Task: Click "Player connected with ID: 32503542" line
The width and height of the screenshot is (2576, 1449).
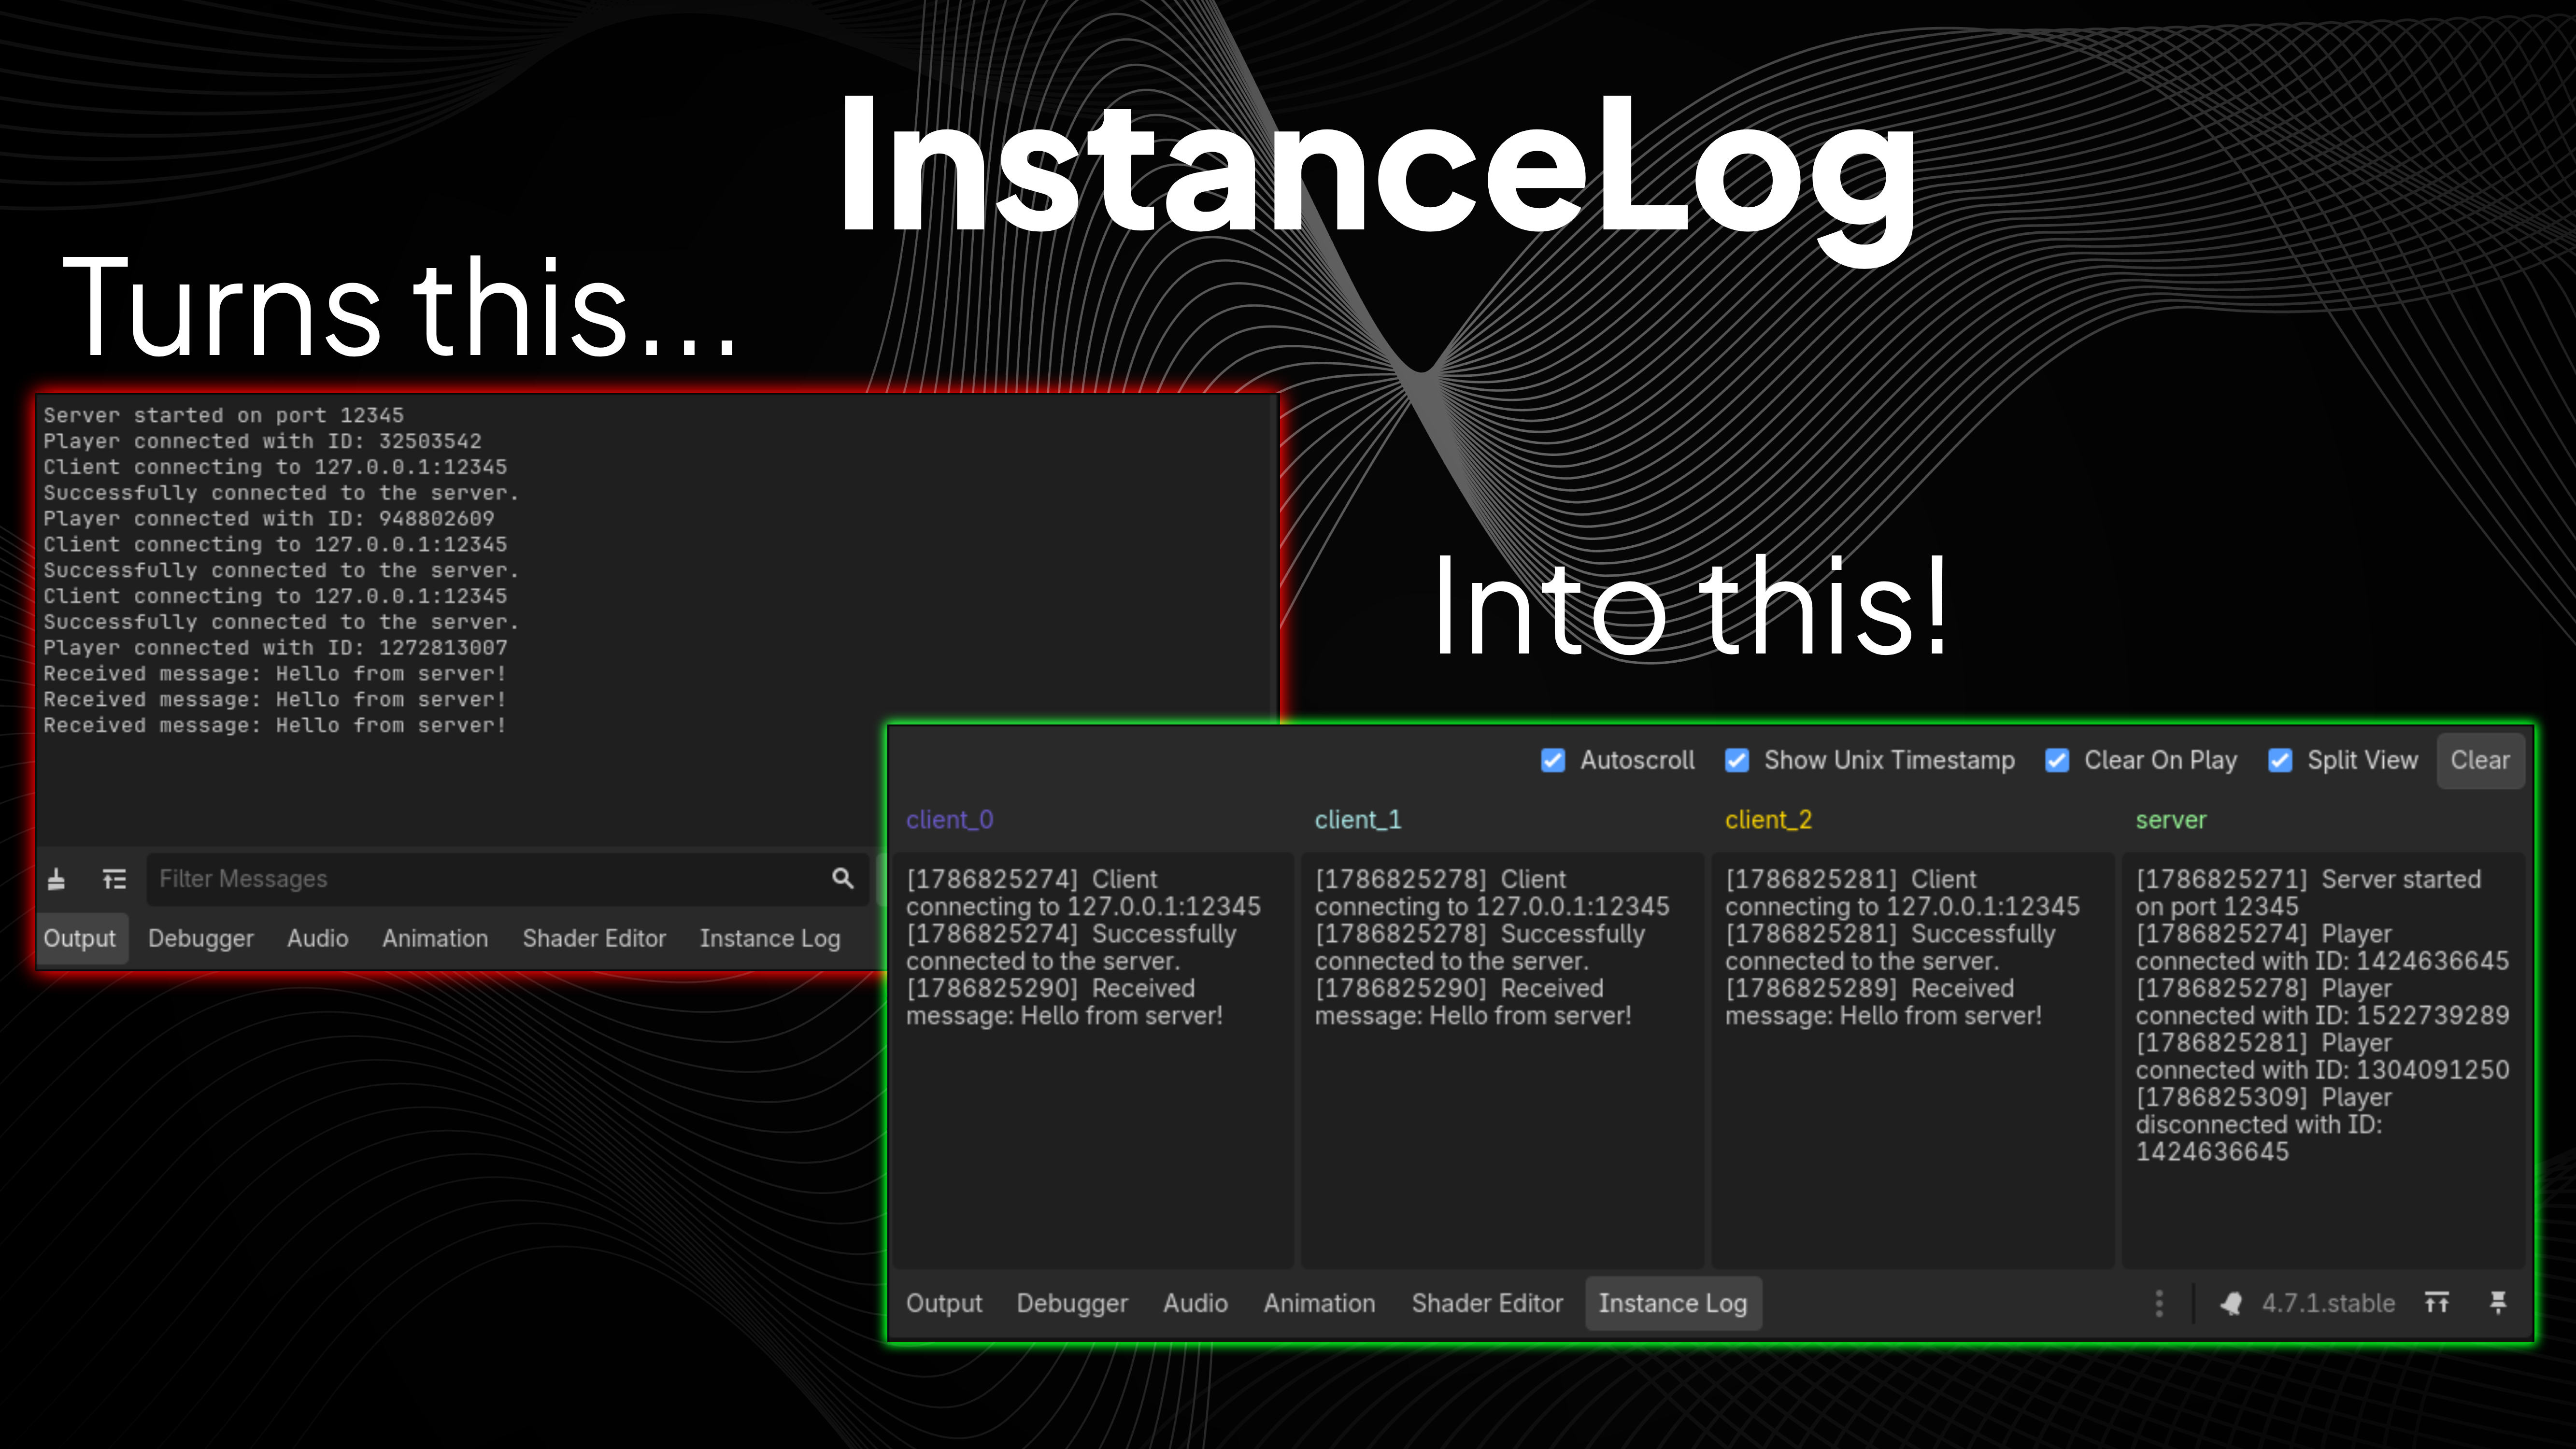Action: (262, 441)
